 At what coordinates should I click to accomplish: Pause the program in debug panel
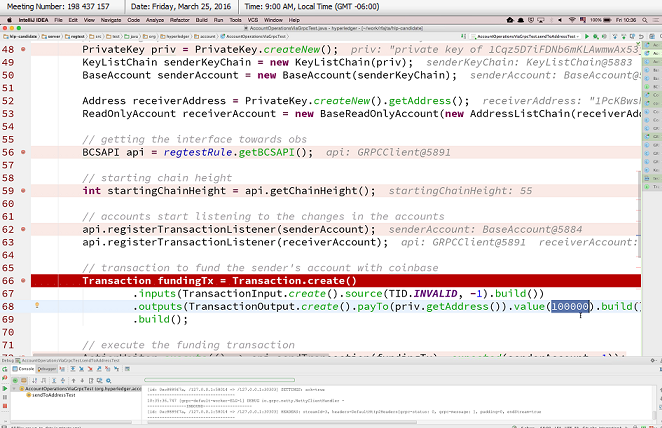pyautogui.click(x=5, y=397)
